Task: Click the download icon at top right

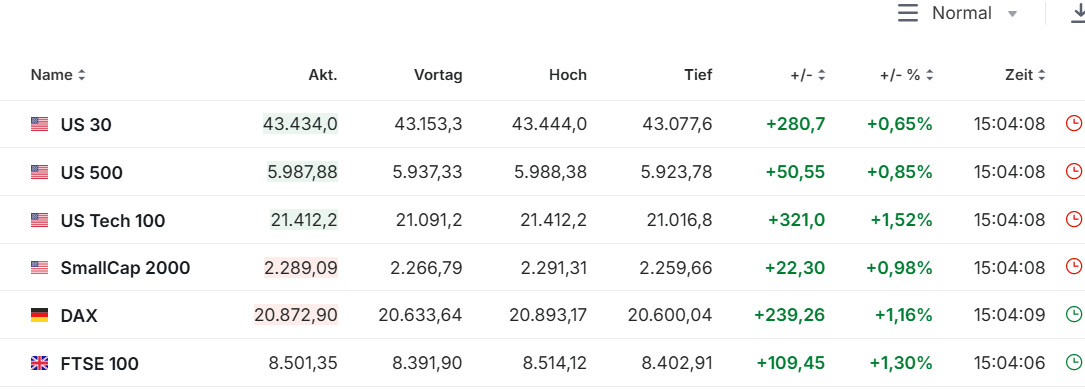Action: click(1077, 13)
